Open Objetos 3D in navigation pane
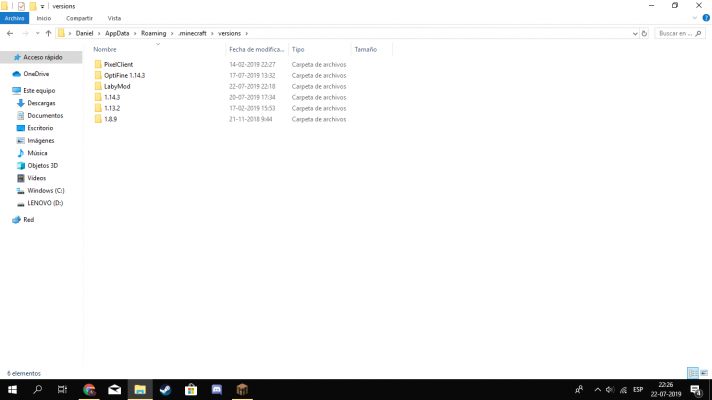This screenshot has height=400, width=712. coord(41,165)
